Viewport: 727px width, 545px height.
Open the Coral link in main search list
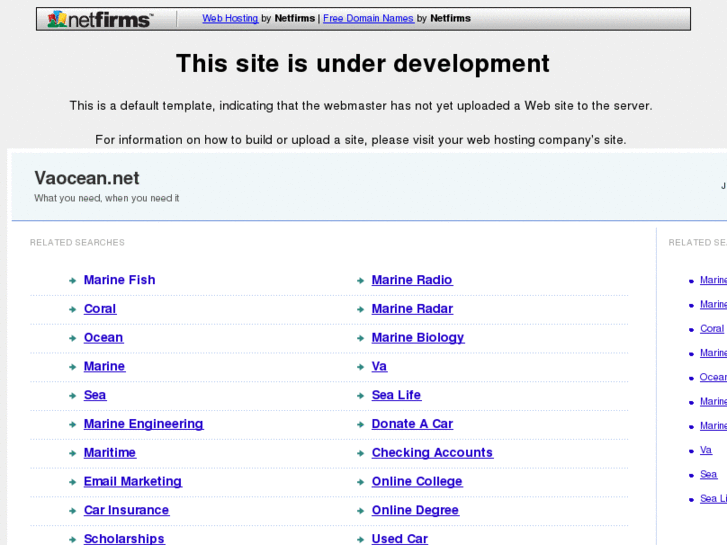(x=100, y=308)
